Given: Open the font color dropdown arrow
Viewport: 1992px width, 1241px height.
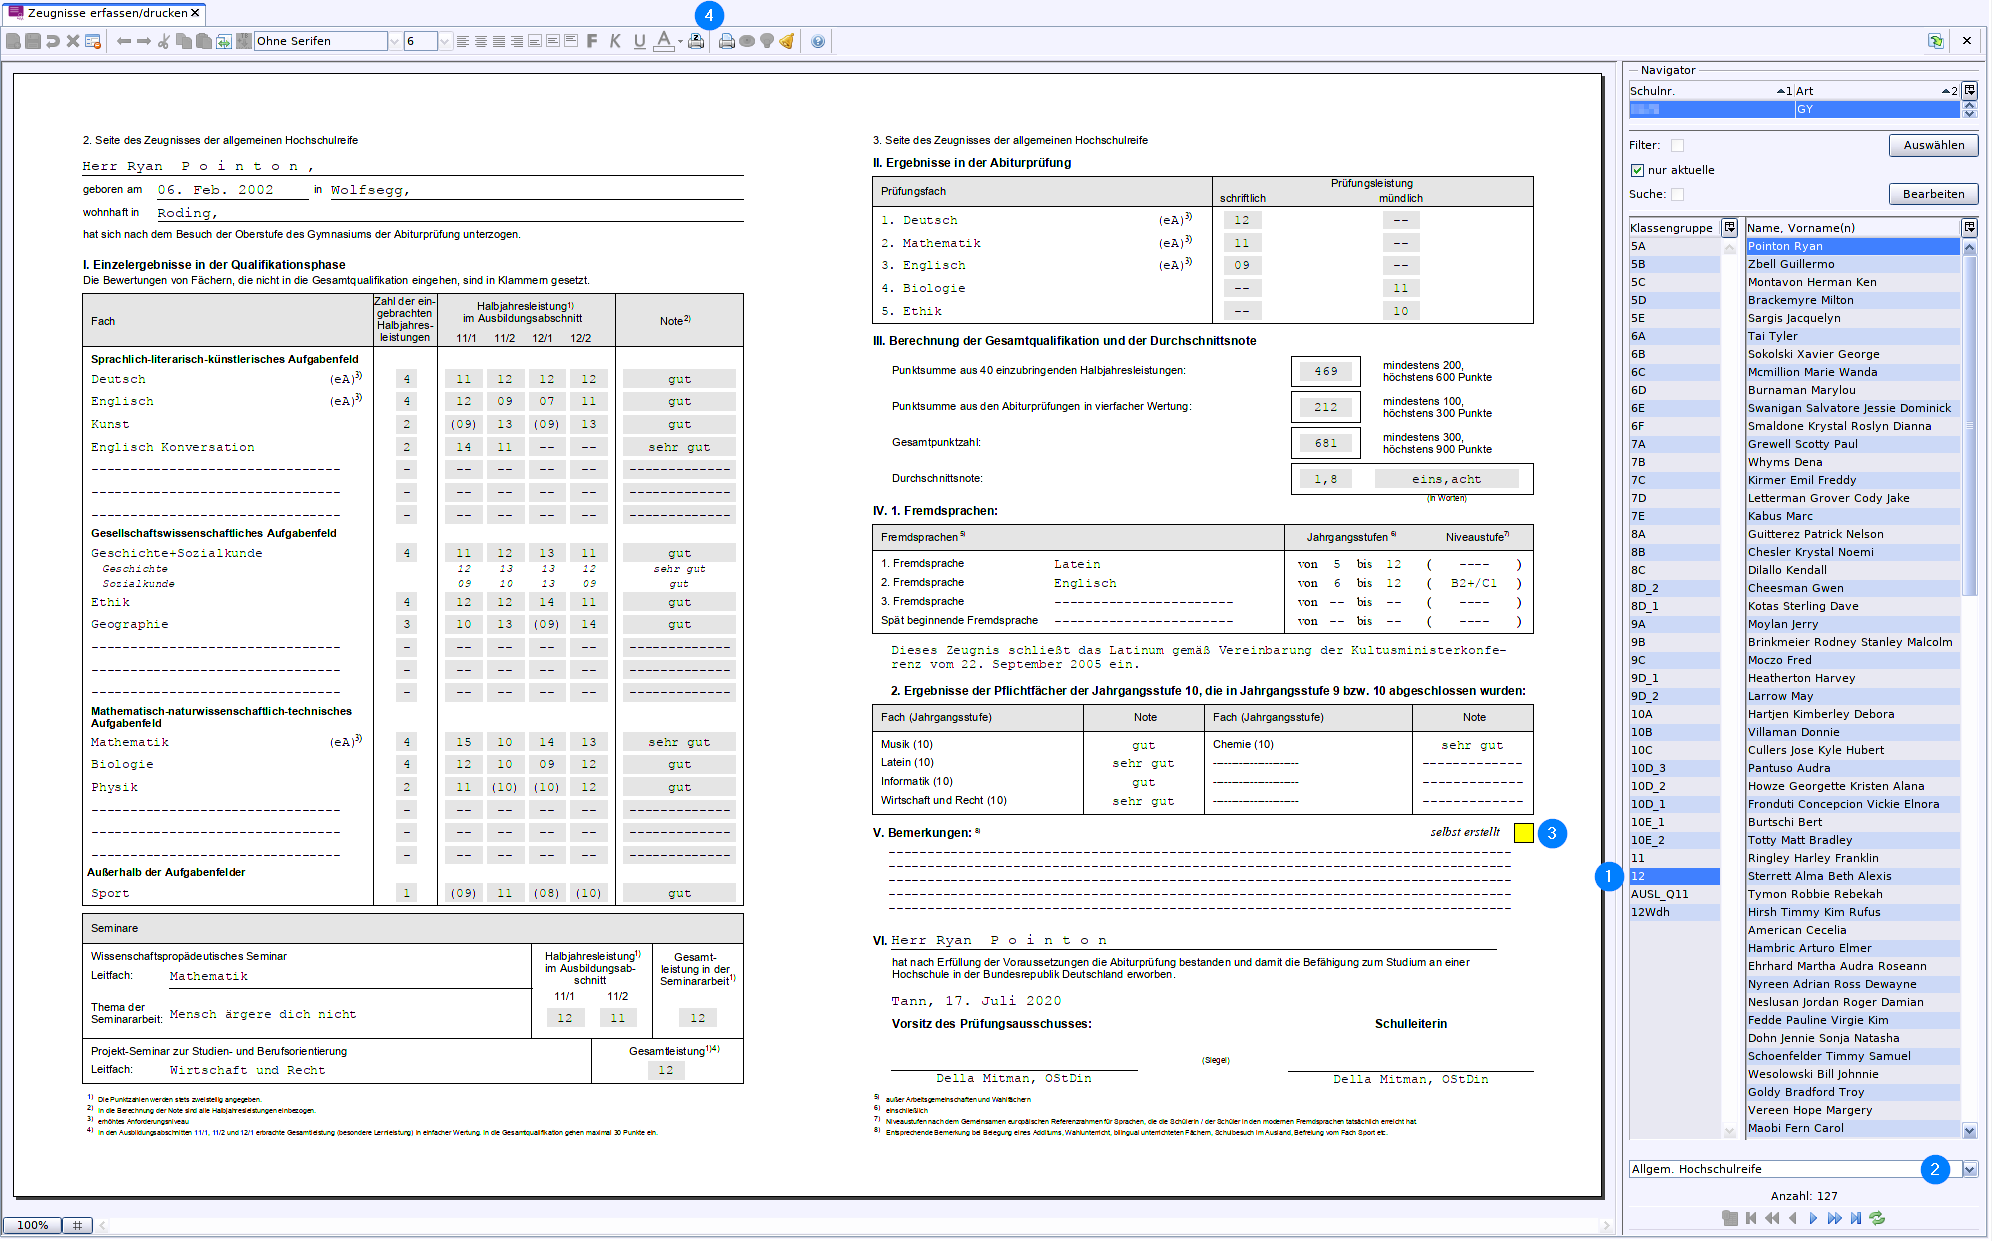Looking at the screenshot, I should [x=680, y=41].
